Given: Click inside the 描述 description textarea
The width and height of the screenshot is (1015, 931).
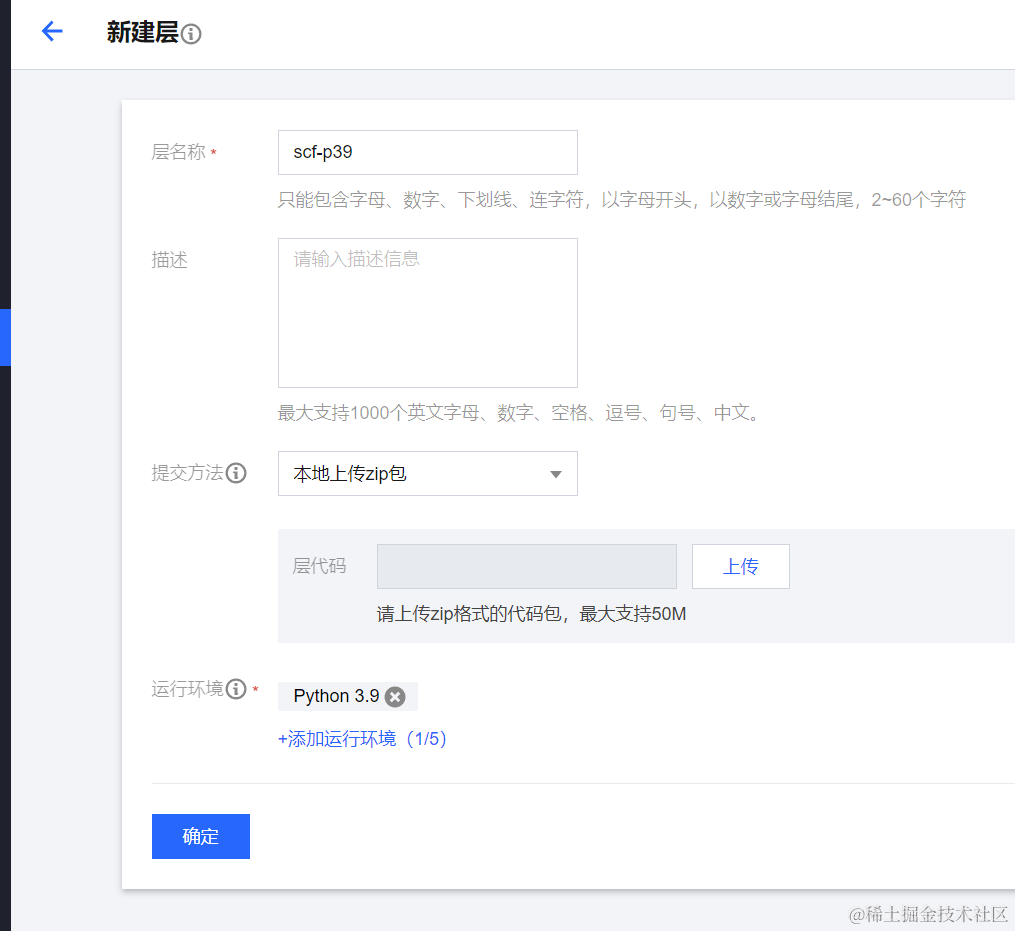Looking at the screenshot, I should tap(427, 312).
